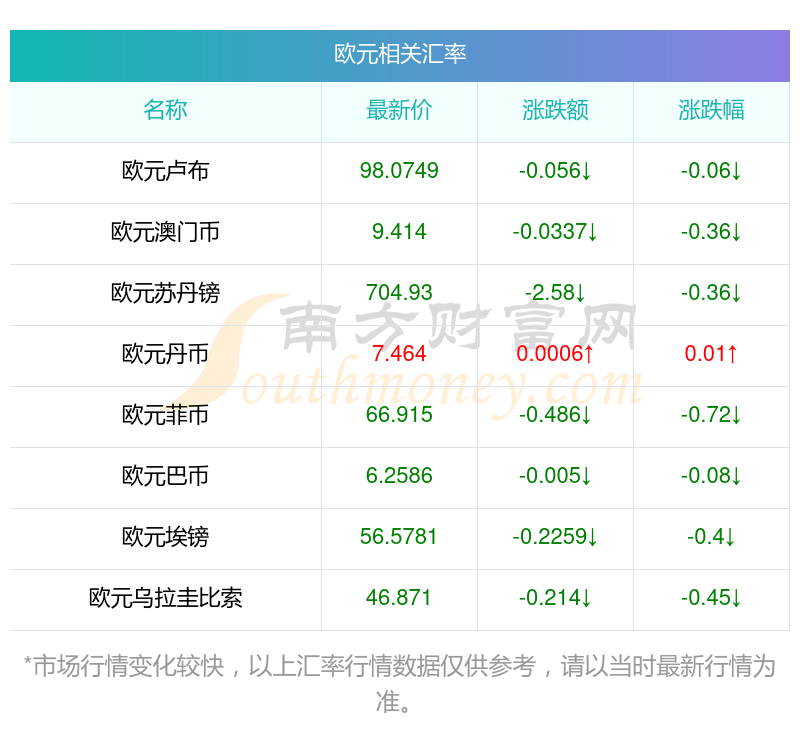The width and height of the screenshot is (800, 733).
Task: Click the 欧元苏丹镑 row name
Action: 165,293
